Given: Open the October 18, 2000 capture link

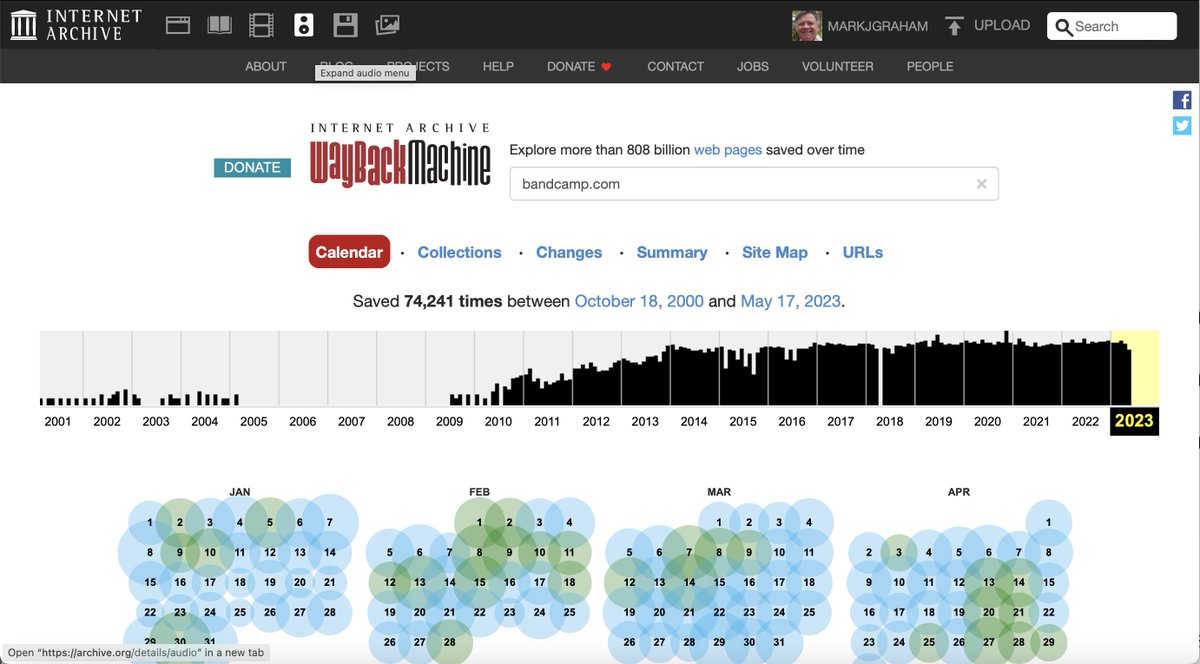Looking at the screenshot, I should [639, 301].
